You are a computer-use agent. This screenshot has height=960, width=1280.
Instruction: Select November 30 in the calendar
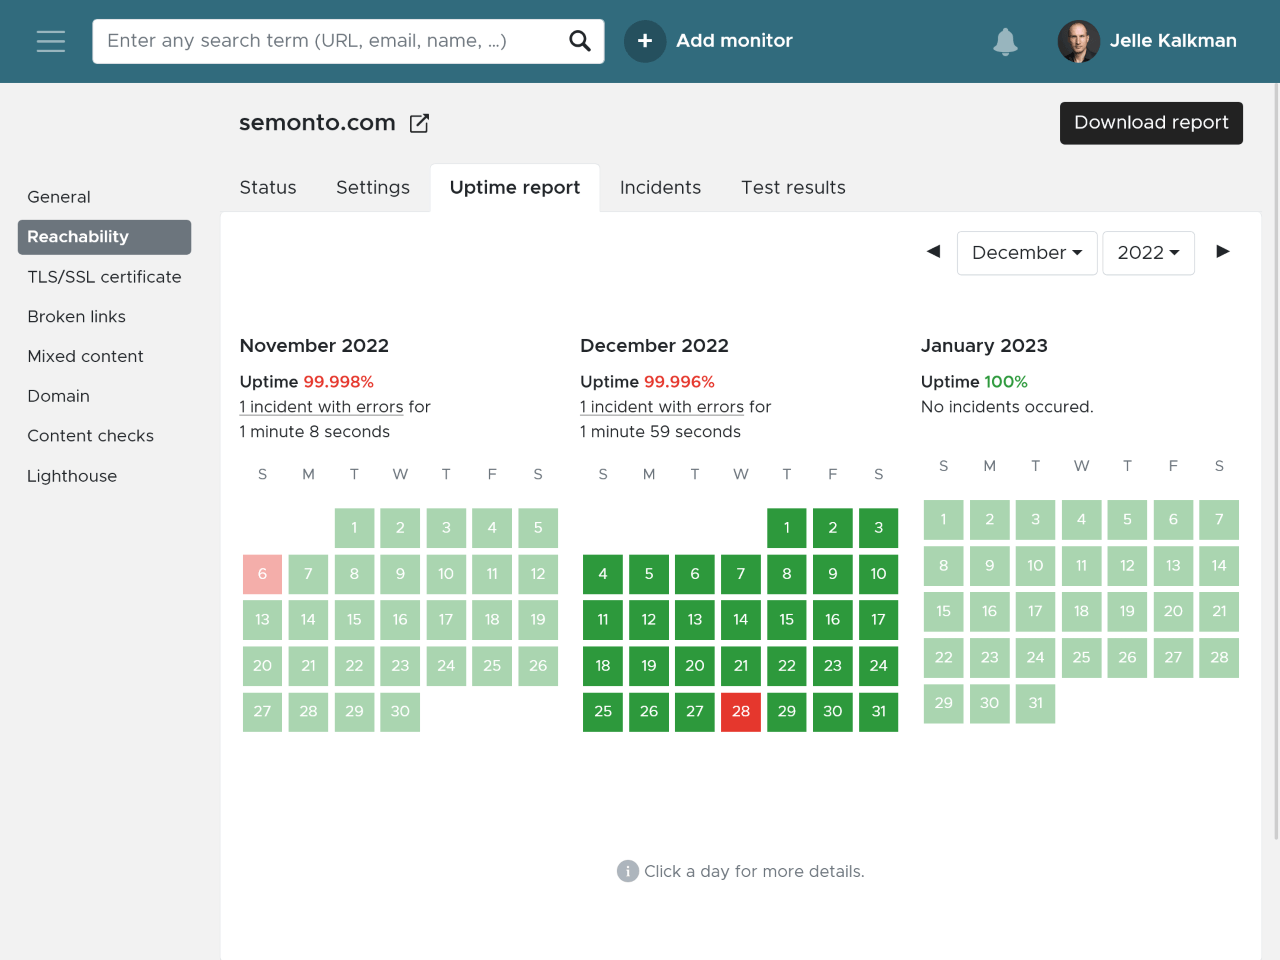click(x=400, y=712)
